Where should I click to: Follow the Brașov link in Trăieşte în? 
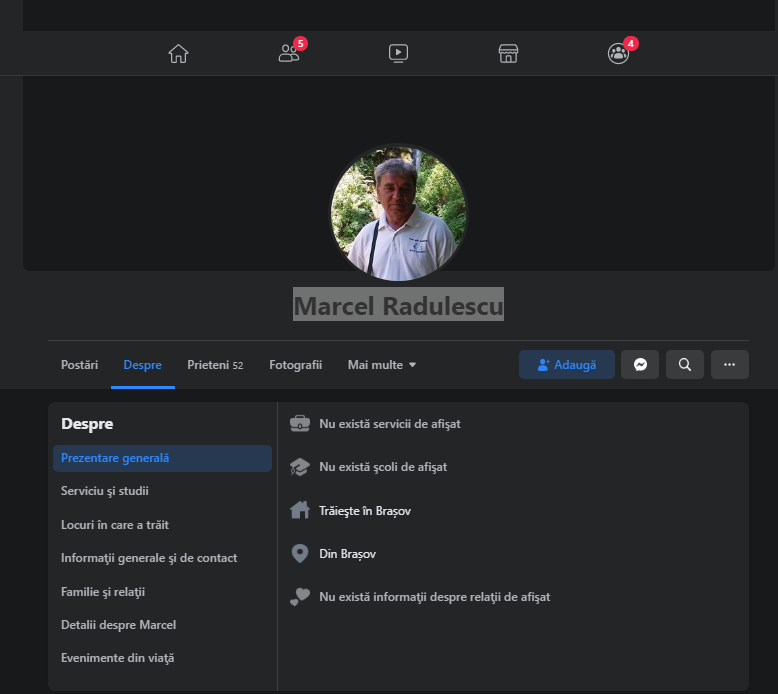(393, 511)
